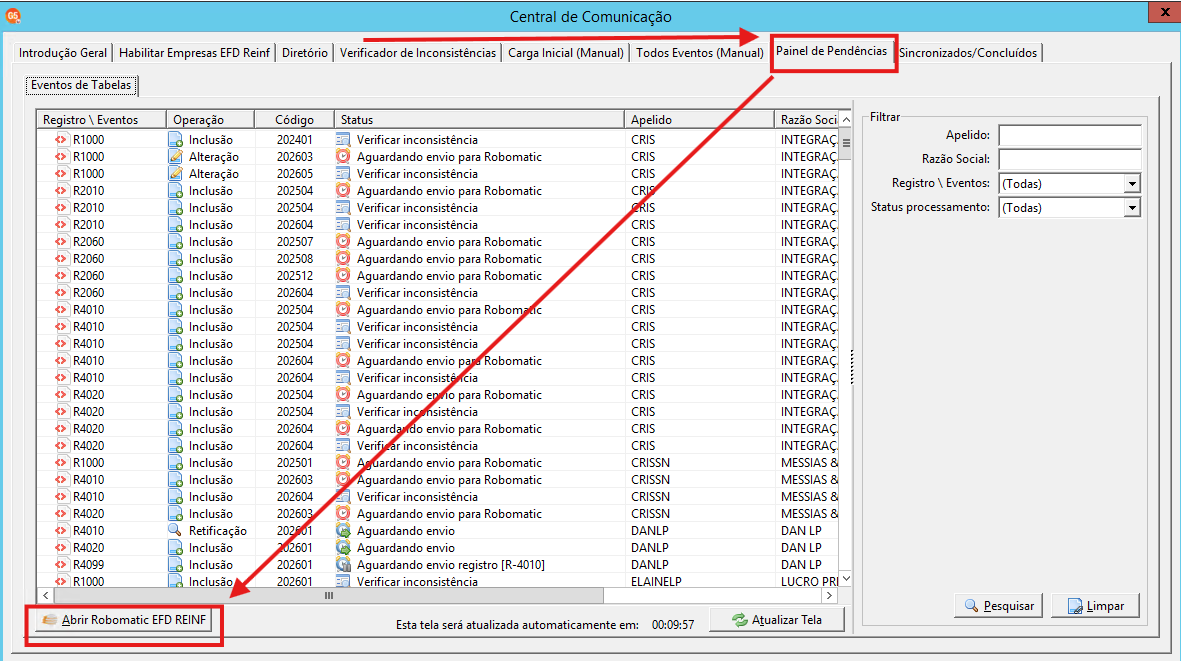Open the Introdução Geral tab
Screen dimensions: 1181x661
click(x=63, y=53)
